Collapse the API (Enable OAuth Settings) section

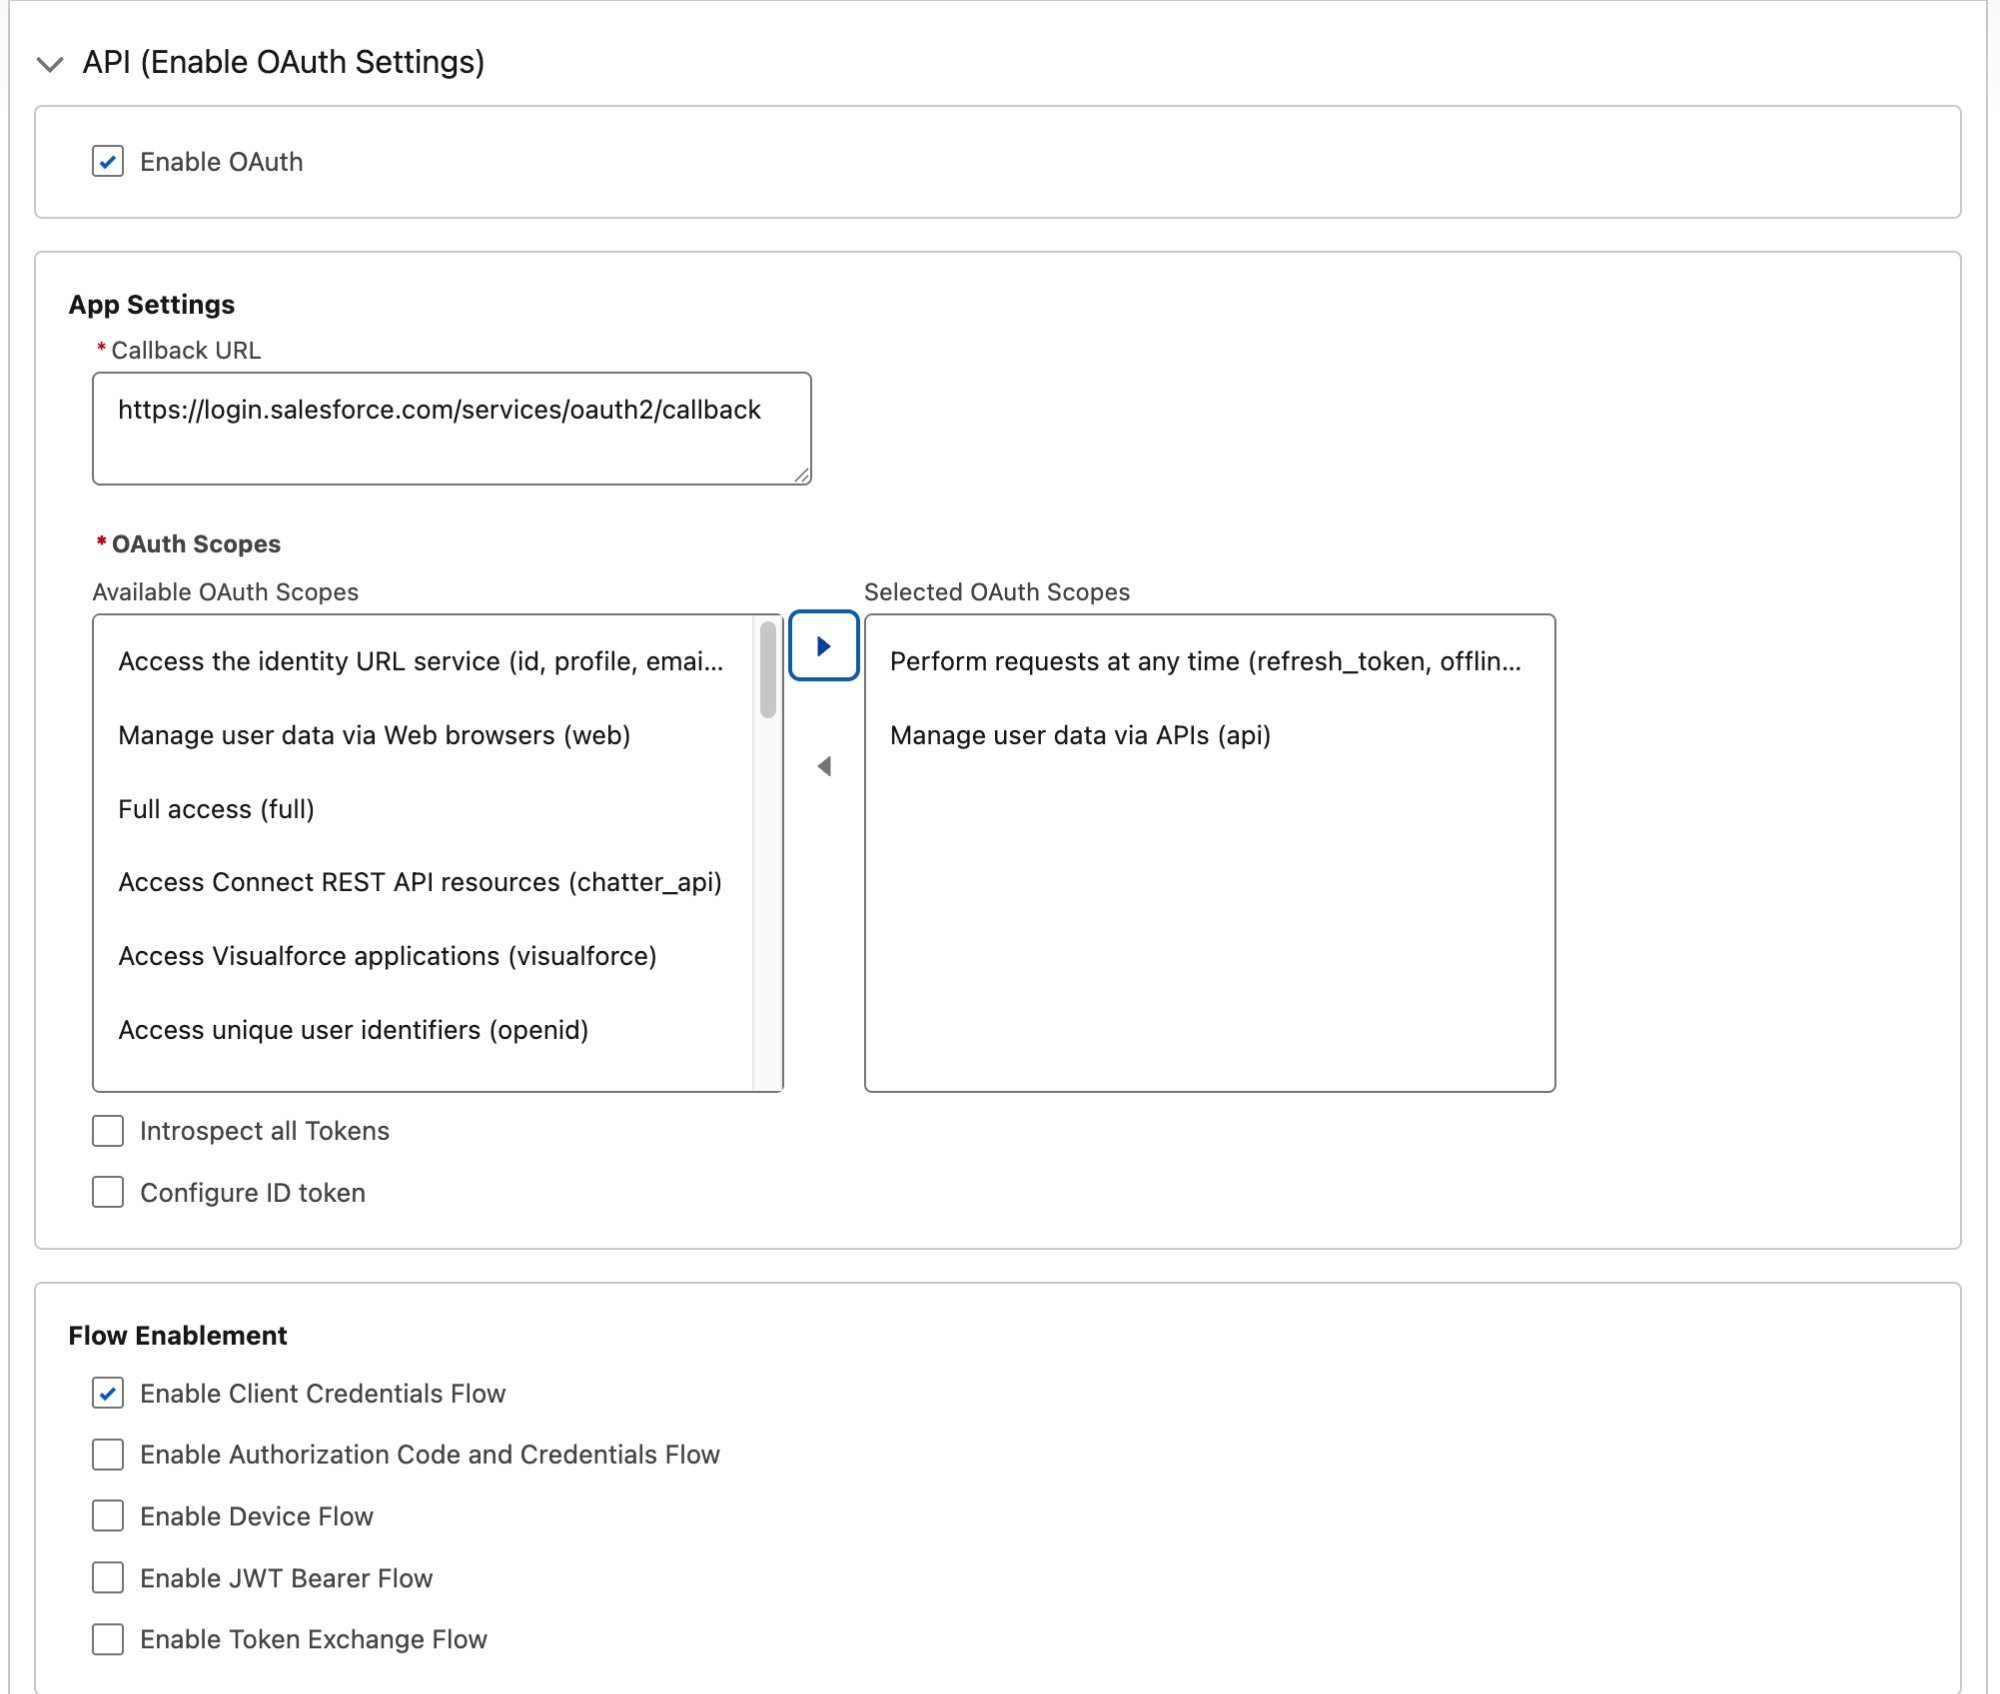47,62
